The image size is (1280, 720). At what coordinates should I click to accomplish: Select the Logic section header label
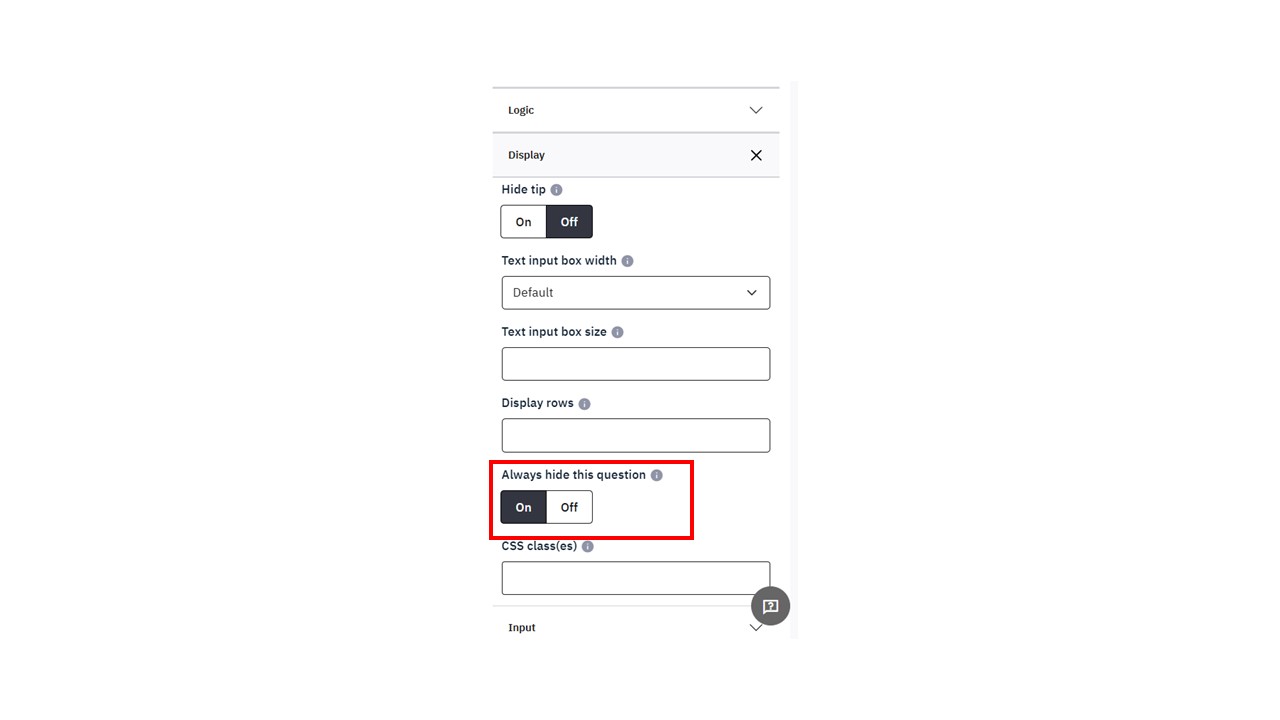[521, 110]
